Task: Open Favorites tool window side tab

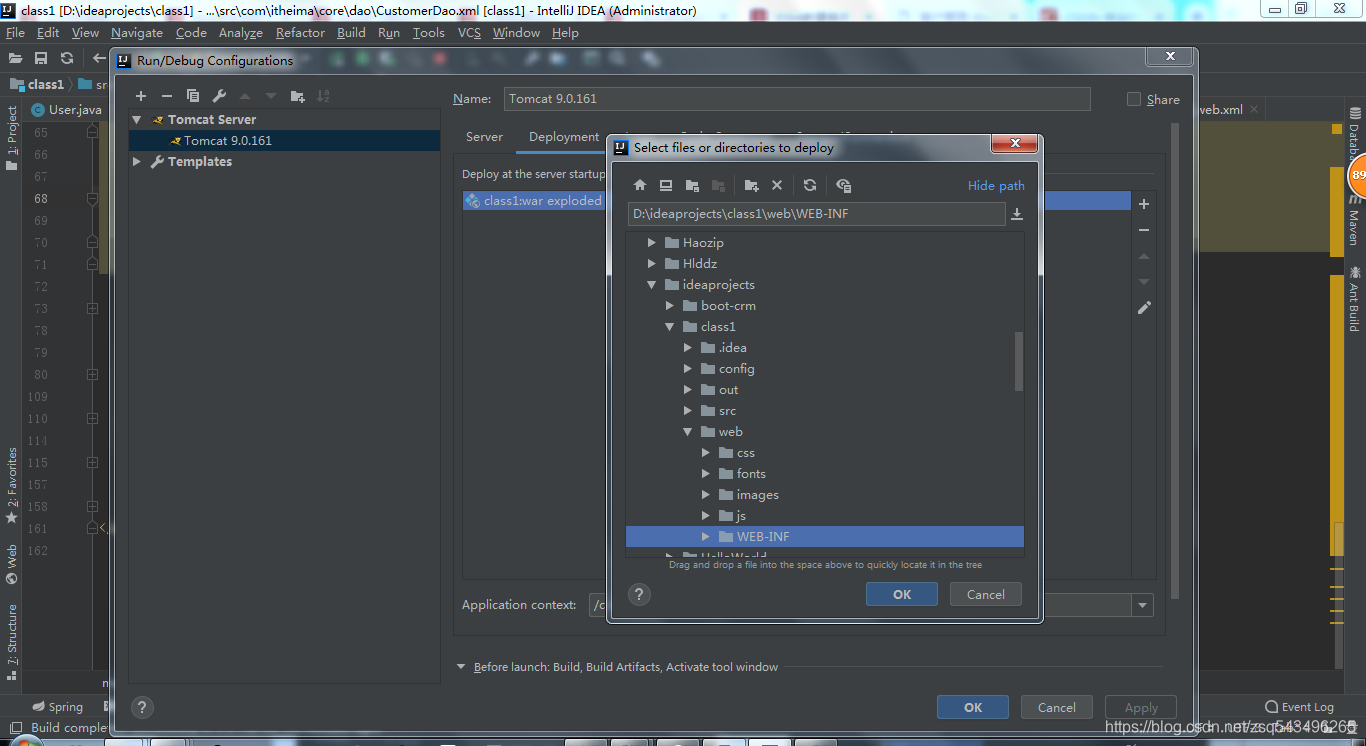Action: point(12,485)
